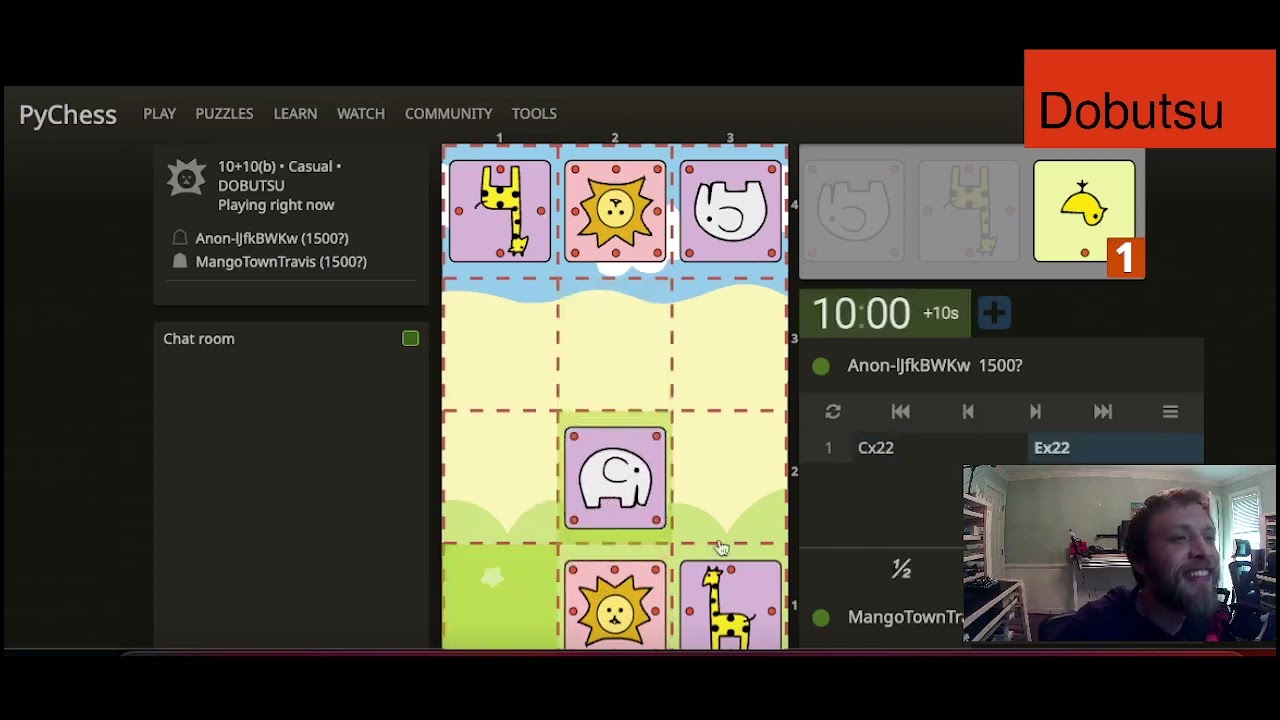Open the PLAY menu

tap(159, 113)
